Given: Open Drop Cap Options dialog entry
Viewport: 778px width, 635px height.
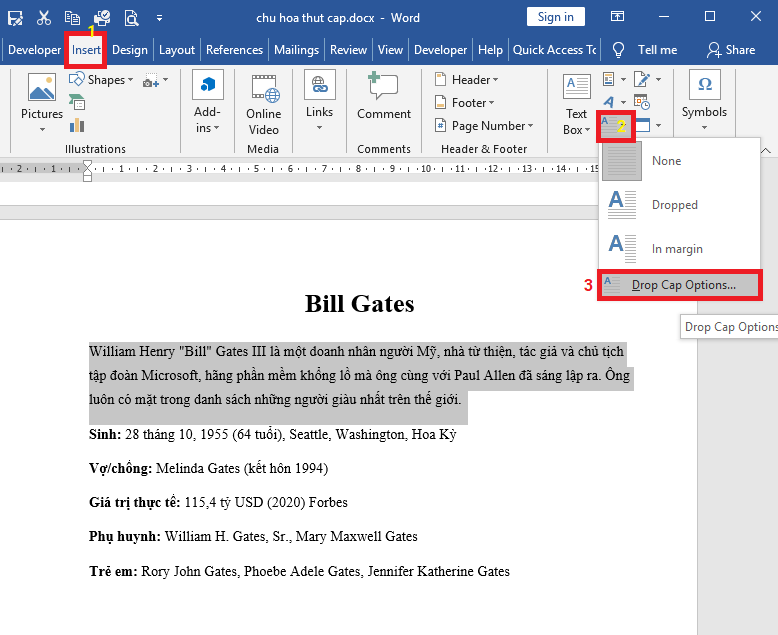Looking at the screenshot, I should coord(679,285).
